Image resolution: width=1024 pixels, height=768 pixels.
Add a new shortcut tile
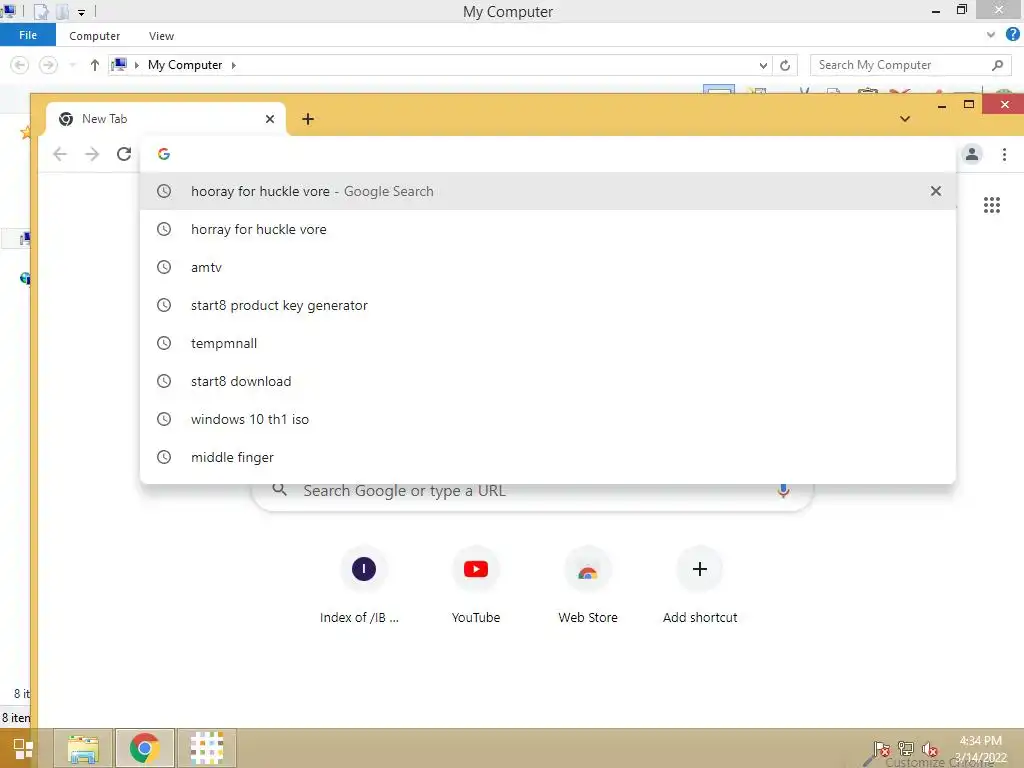(x=699, y=584)
